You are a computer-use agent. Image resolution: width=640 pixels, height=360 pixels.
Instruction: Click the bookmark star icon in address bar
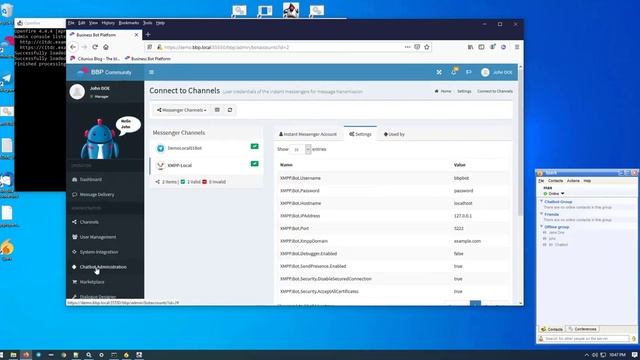(x=427, y=47)
